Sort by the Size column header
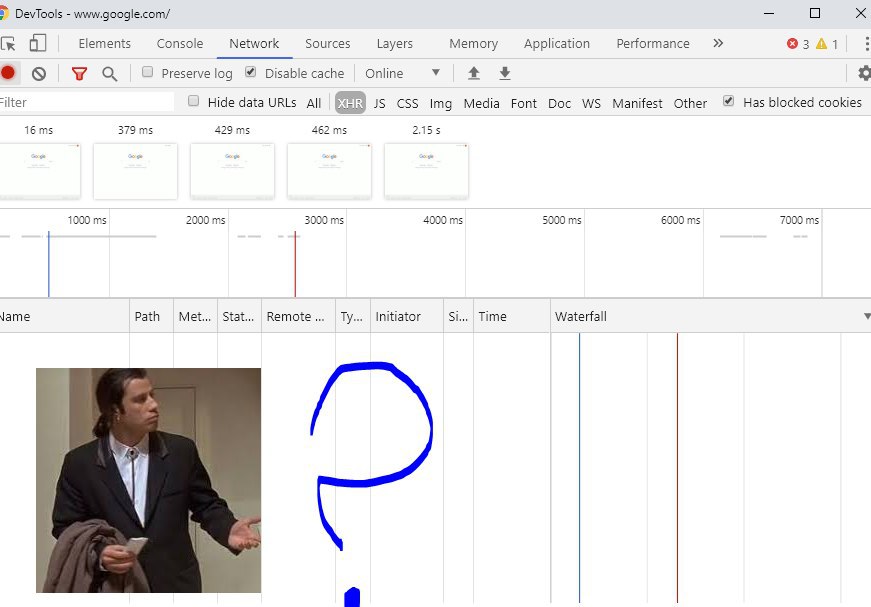871x607 pixels. (x=458, y=316)
